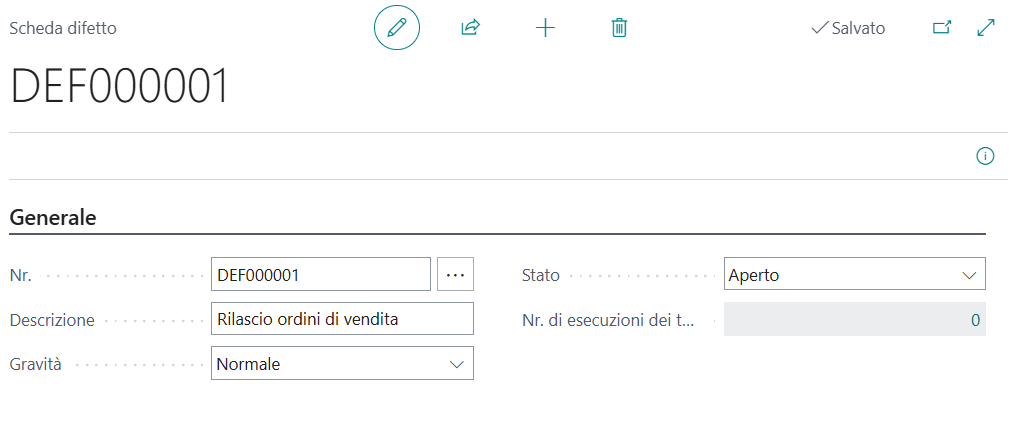1027x424 pixels.
Task: Open the card in a new window
Action: click(x=941, y=28)
